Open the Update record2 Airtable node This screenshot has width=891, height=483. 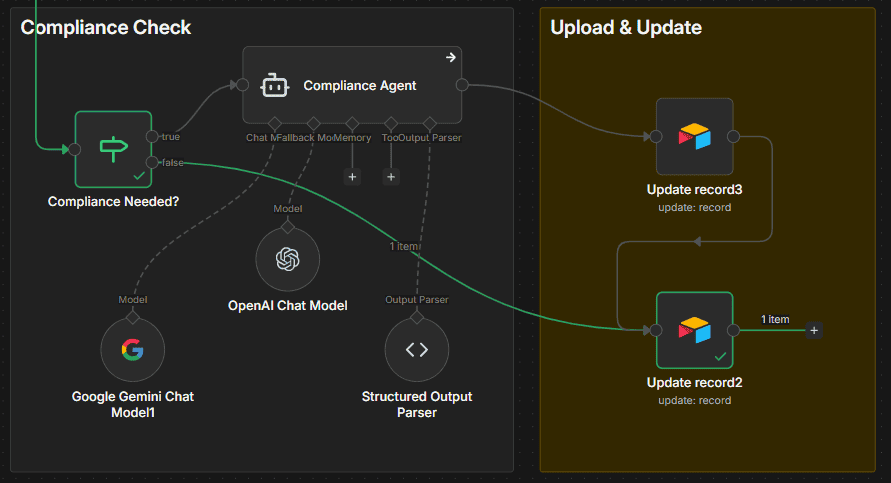pyautogui.click(x=694, y=330)
